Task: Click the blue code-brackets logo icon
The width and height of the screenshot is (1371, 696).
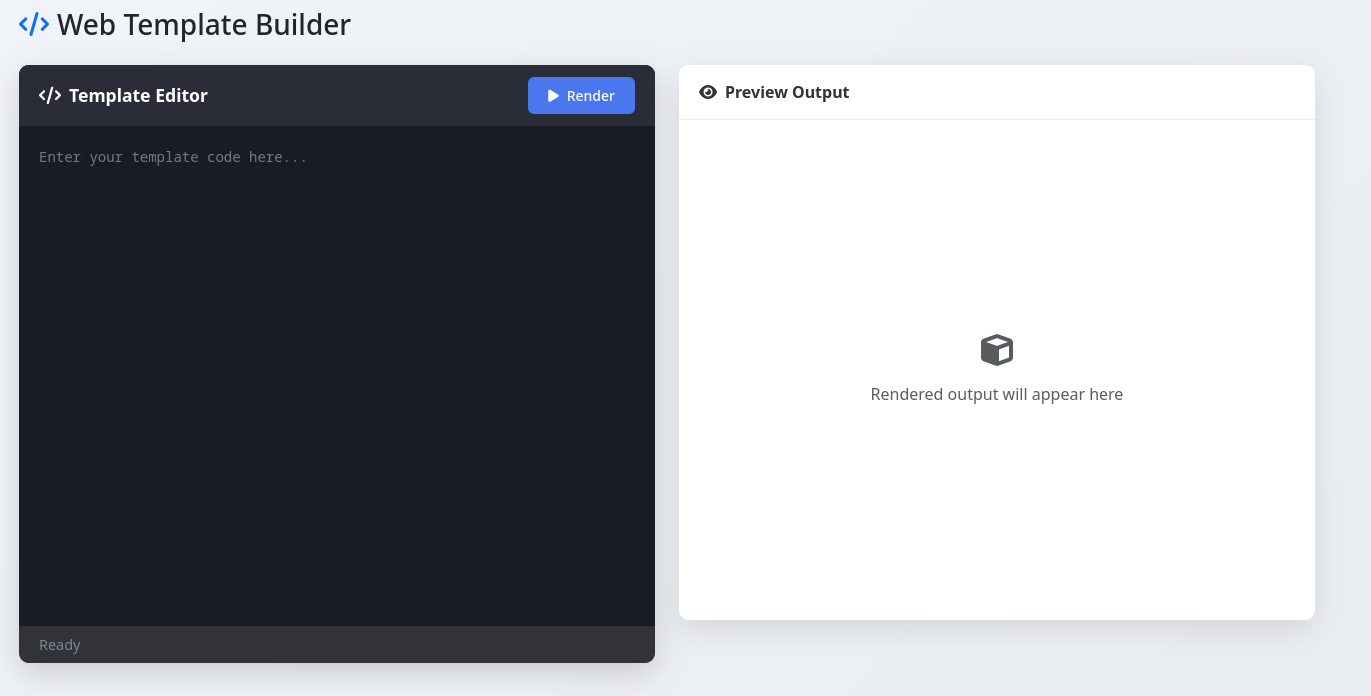Action: click(x=34, y=24)
